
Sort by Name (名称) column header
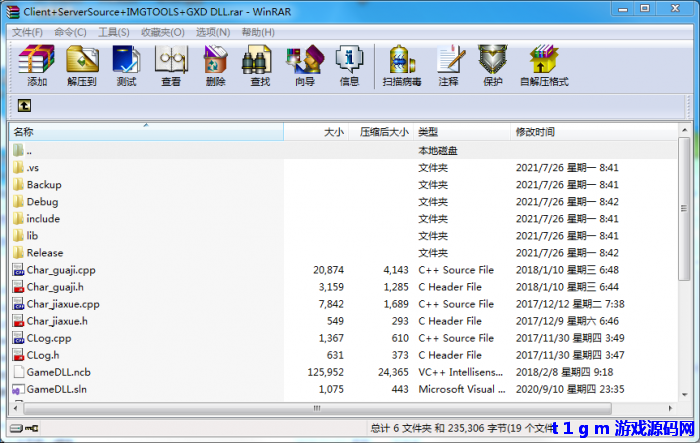tap(146, 132)
